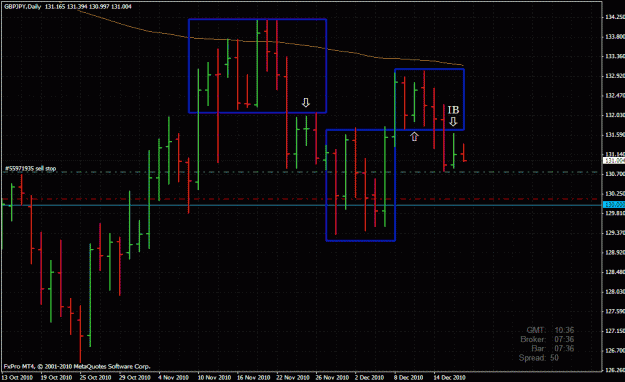Click the '8 Dec 2010' date label
This screenshot has height=382, width=625.
pos(409,377)
